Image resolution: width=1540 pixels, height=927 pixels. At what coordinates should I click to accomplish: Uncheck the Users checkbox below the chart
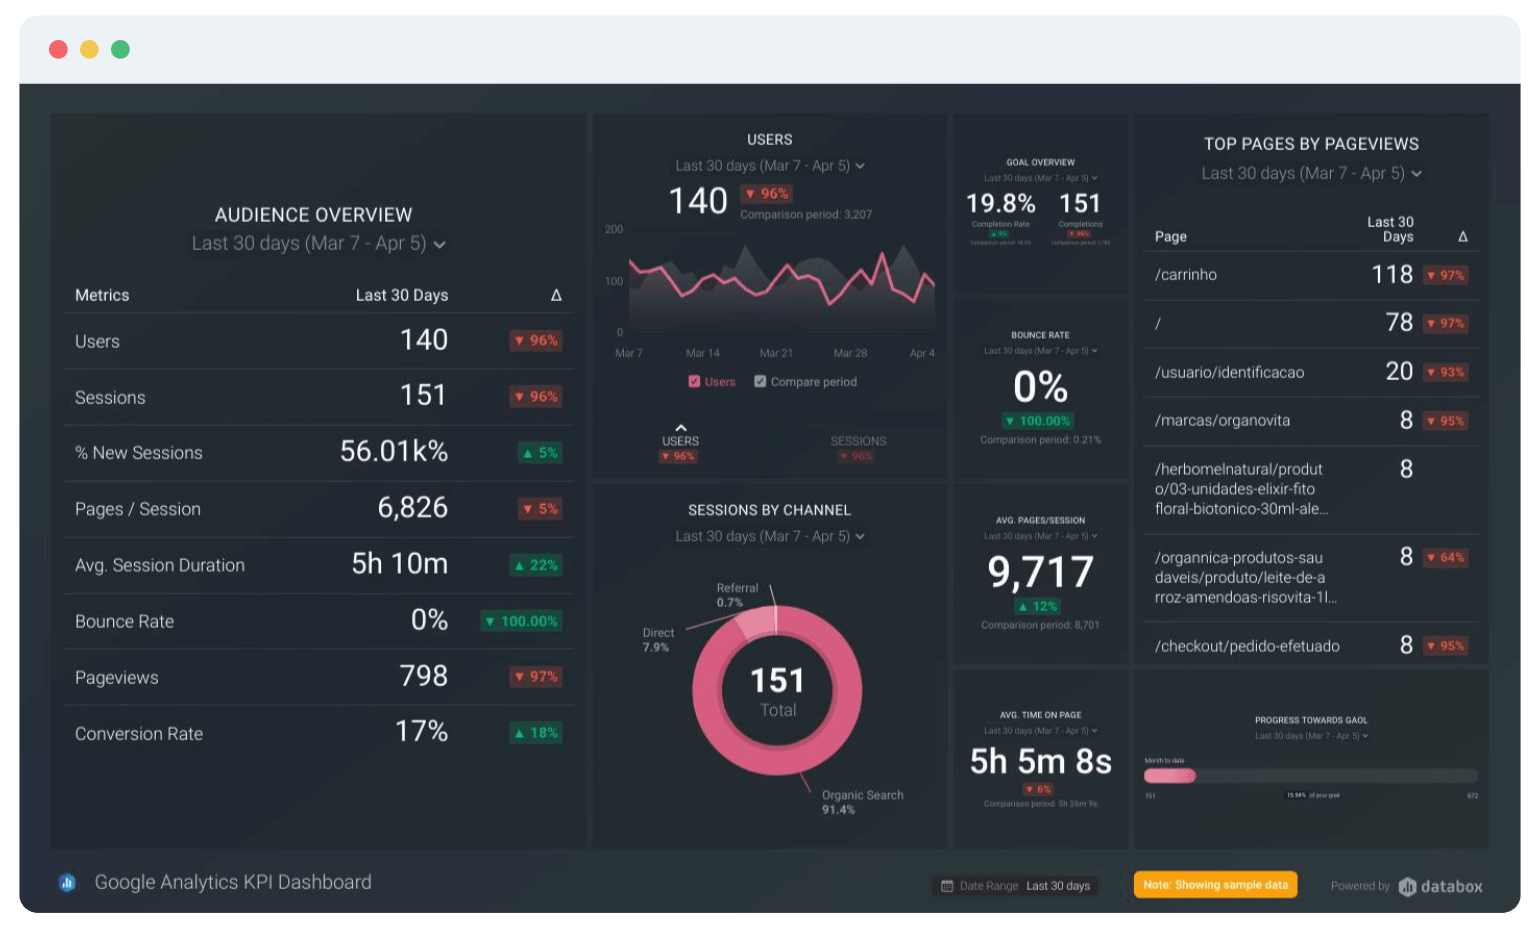(x=693, y=381)
